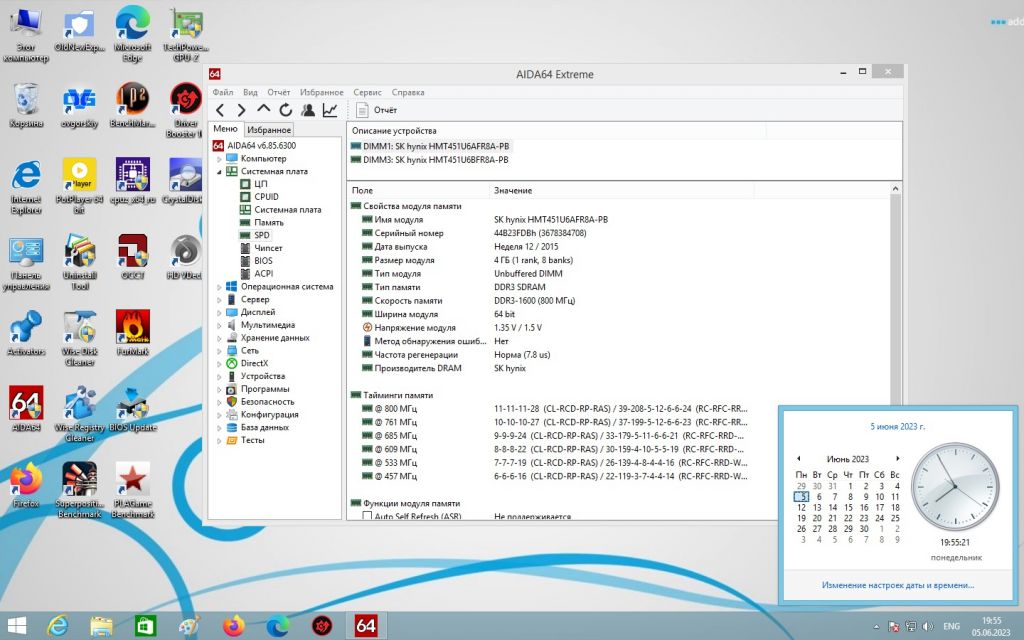This screenshot has width=1024, height=640.
Task: Expand the Тесты tree node
Action: pyautogui.click(x=219, y=440)
